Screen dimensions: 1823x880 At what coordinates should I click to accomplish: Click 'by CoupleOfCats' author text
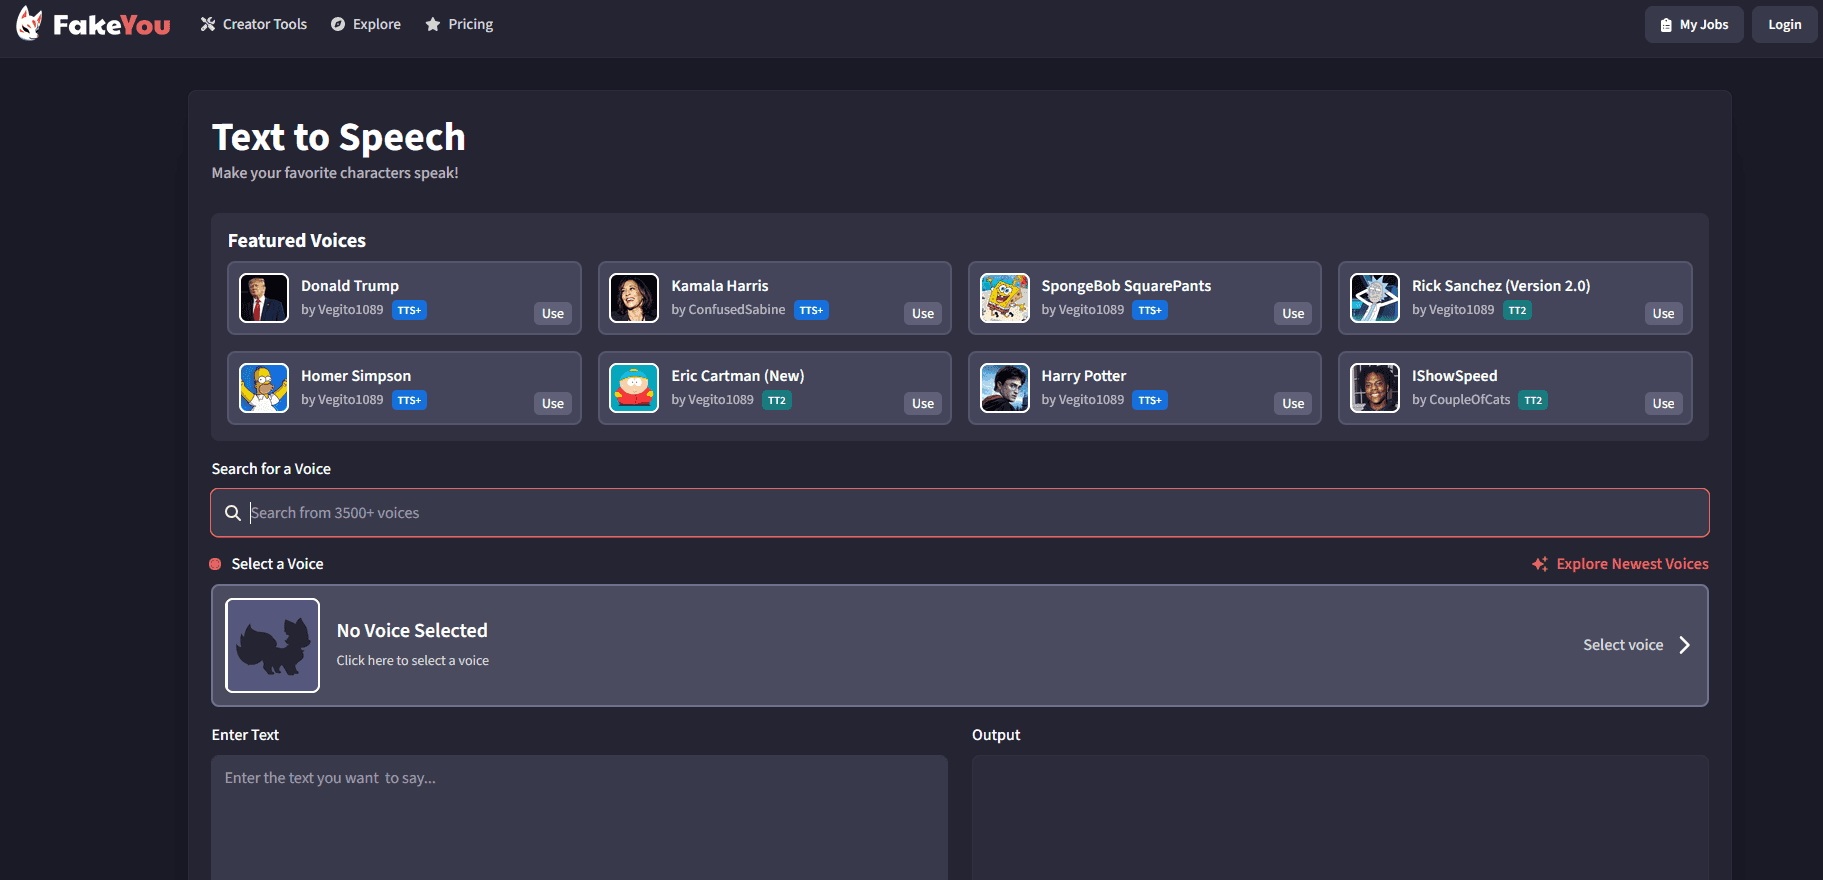click(x=1461, y=400)
